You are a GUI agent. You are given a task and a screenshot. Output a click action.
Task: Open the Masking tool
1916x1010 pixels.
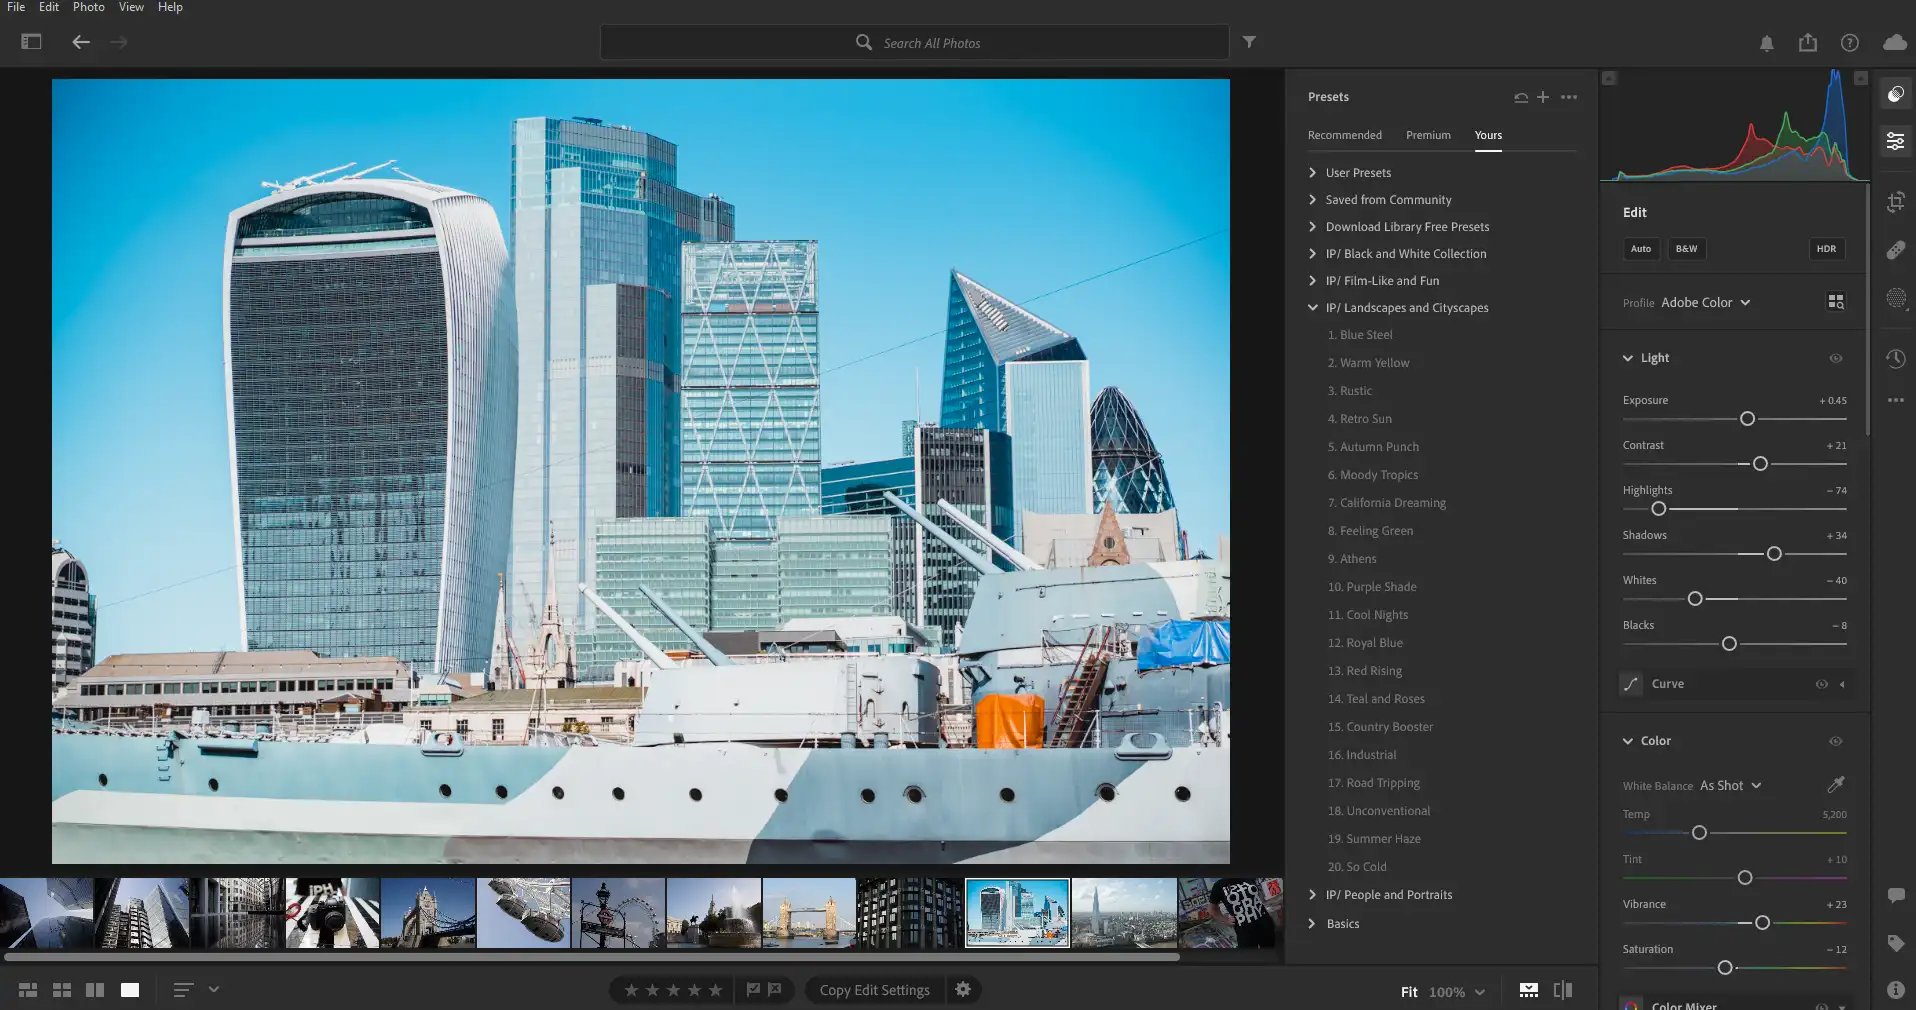(1895, 298)
